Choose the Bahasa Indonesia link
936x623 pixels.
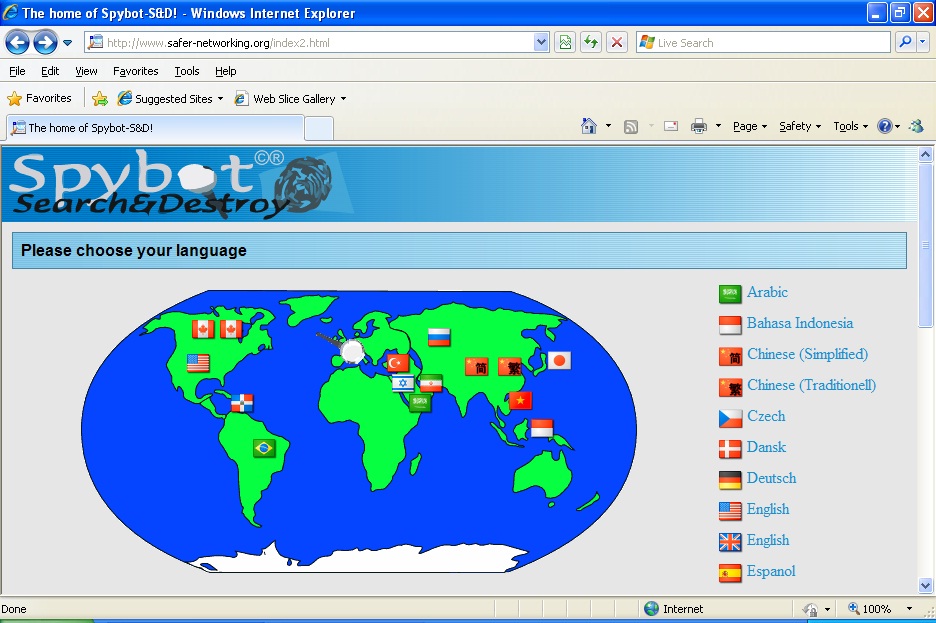[800, 323]
